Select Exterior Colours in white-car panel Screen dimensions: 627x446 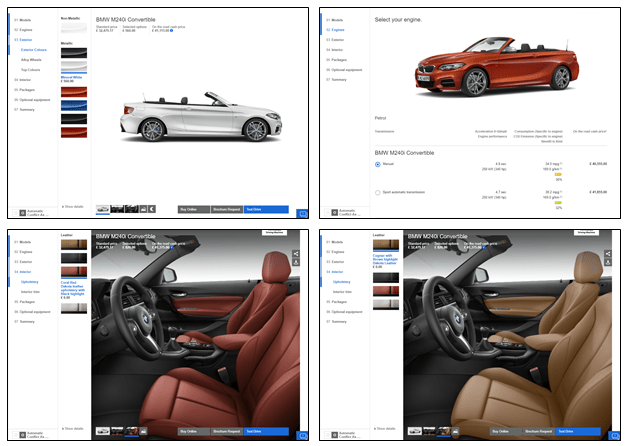[x=34, y=50]
